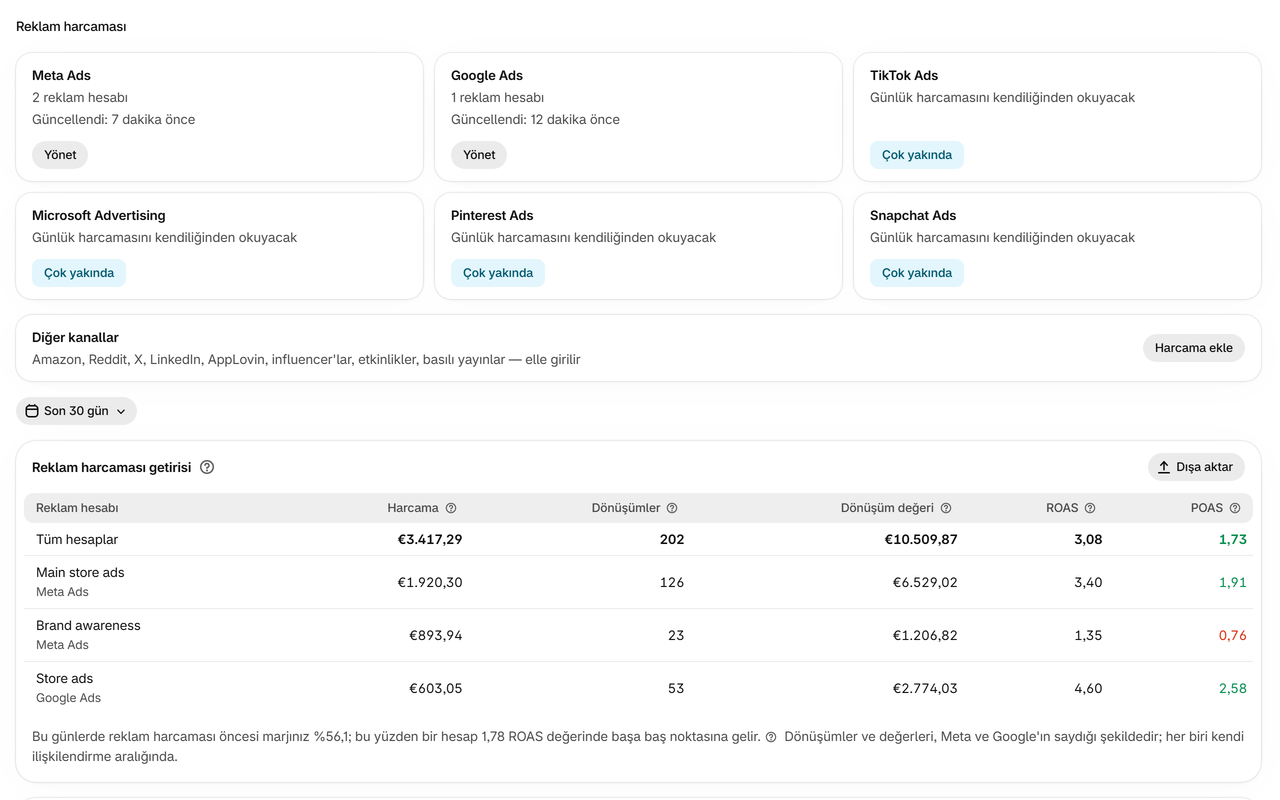Select the Store ads Google Ads row
The image size is (1280, 800).
[x=638, y=688]
